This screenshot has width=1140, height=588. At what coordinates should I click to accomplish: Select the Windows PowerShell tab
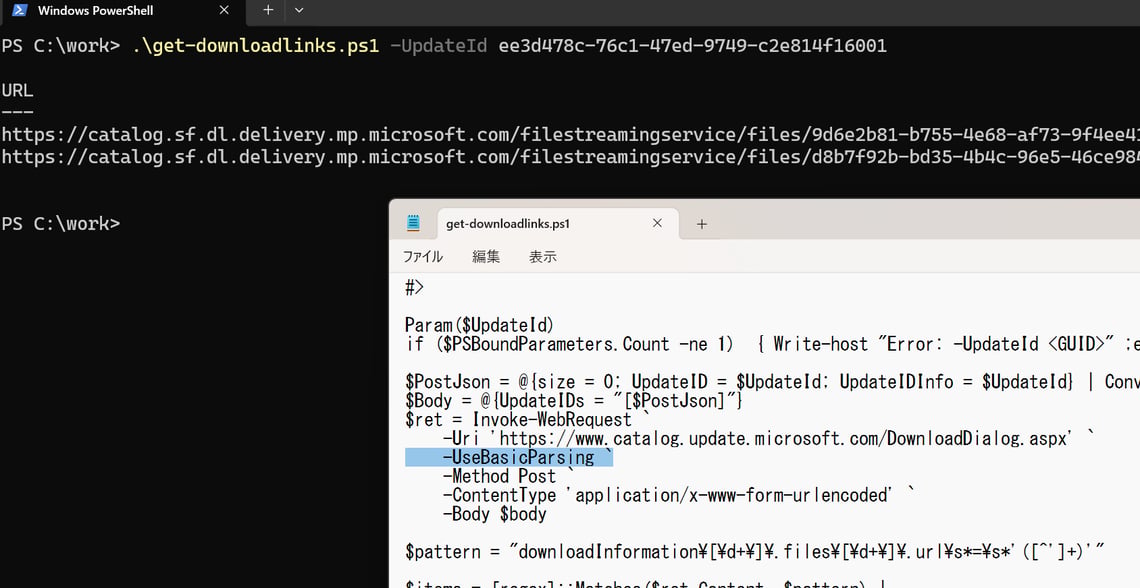(x=123, y=11)
